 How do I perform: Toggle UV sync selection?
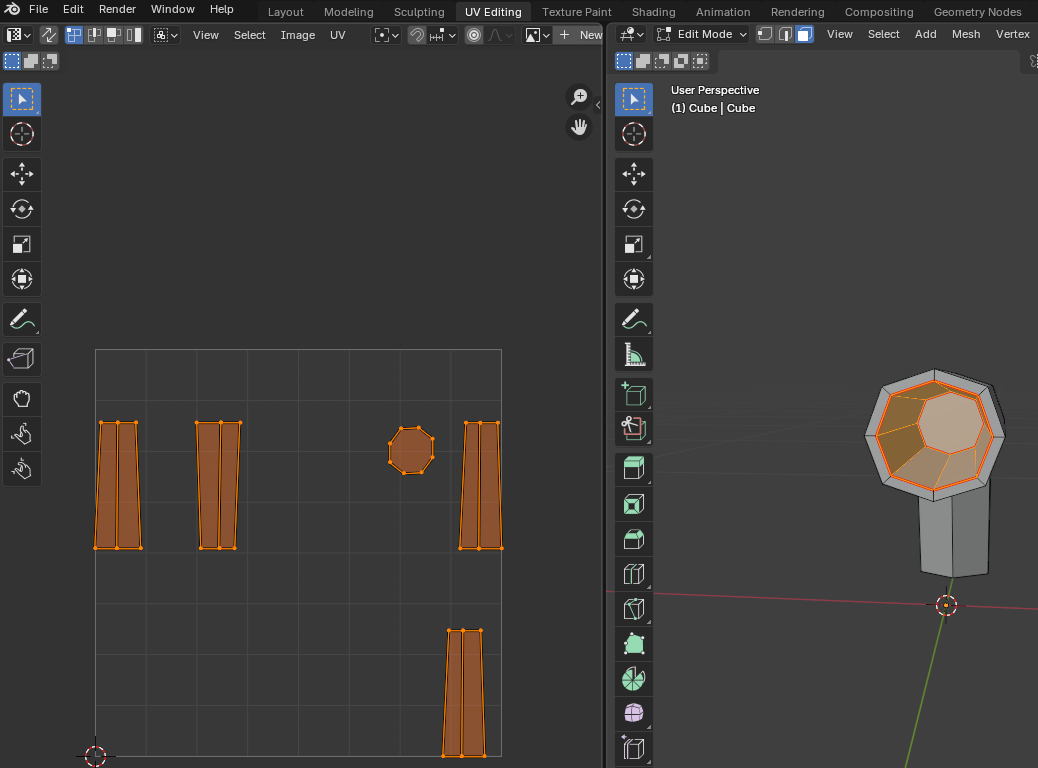coord(48,34)
